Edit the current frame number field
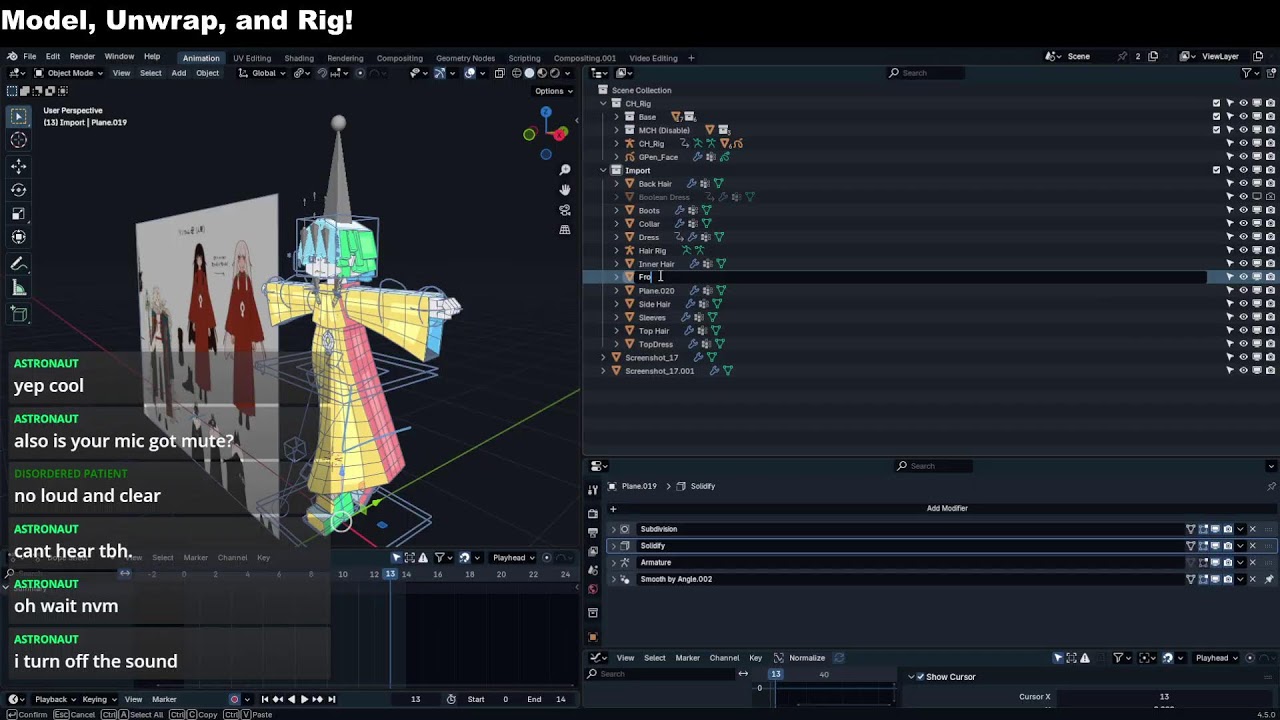Image resolution: width=1280 pixels, height=720 pixels. point(415,699)
